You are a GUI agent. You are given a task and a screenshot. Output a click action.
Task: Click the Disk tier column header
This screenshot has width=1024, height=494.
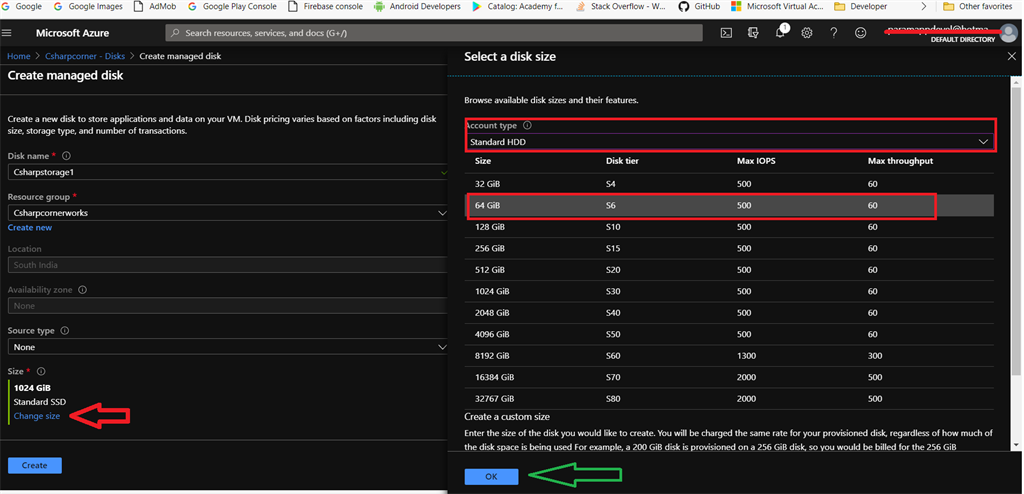click(x=622, y=160)
